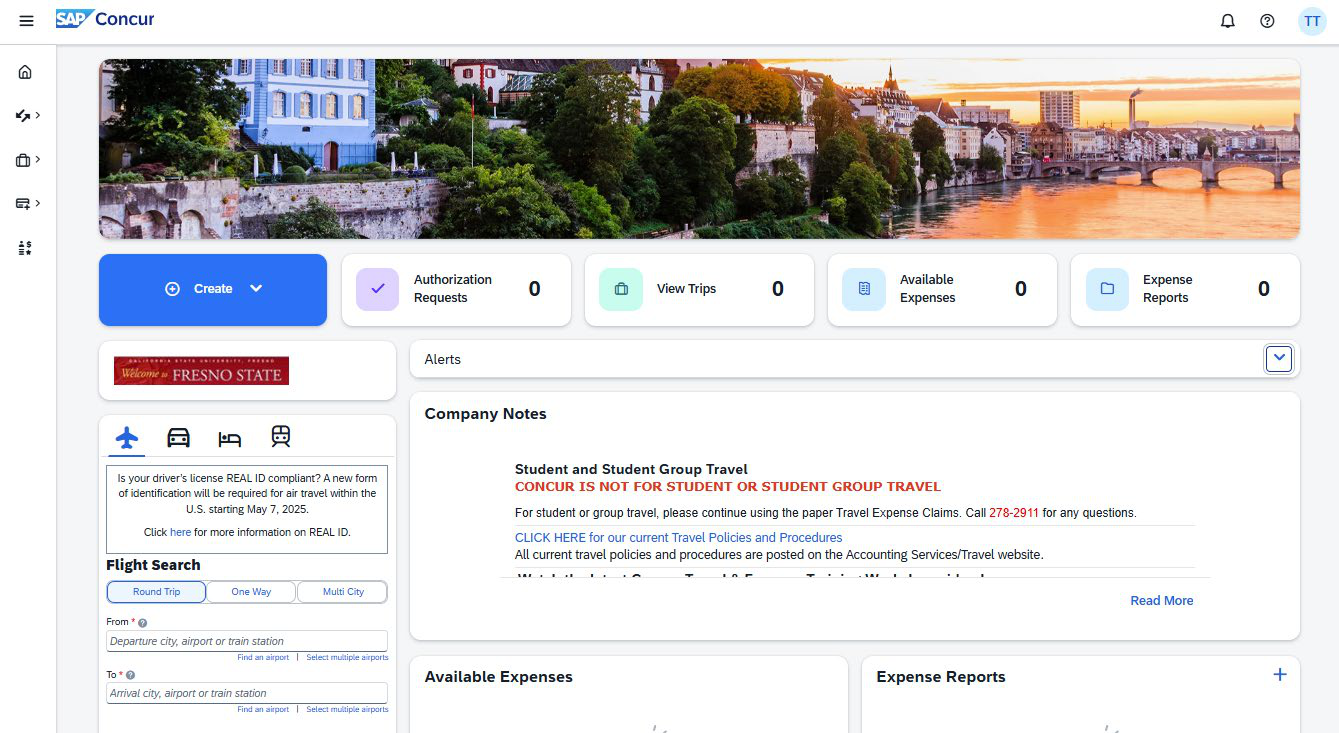Image resolution: width=1339 pixels, height=733 pixels.
Task: Click Read More in Company Notes
Action: click(x=1162, y=601)
